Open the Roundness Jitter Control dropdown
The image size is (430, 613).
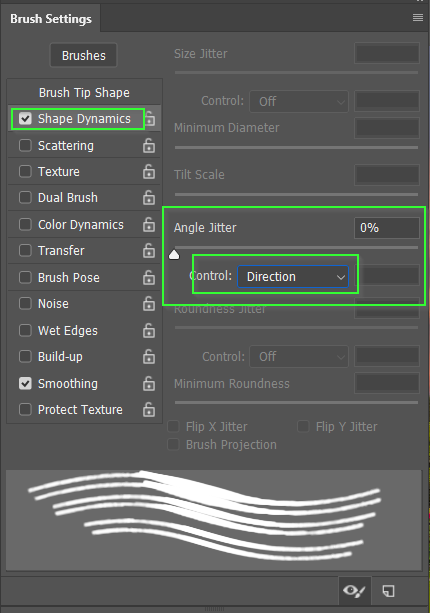pyautogui.click(x=299, y=357)
